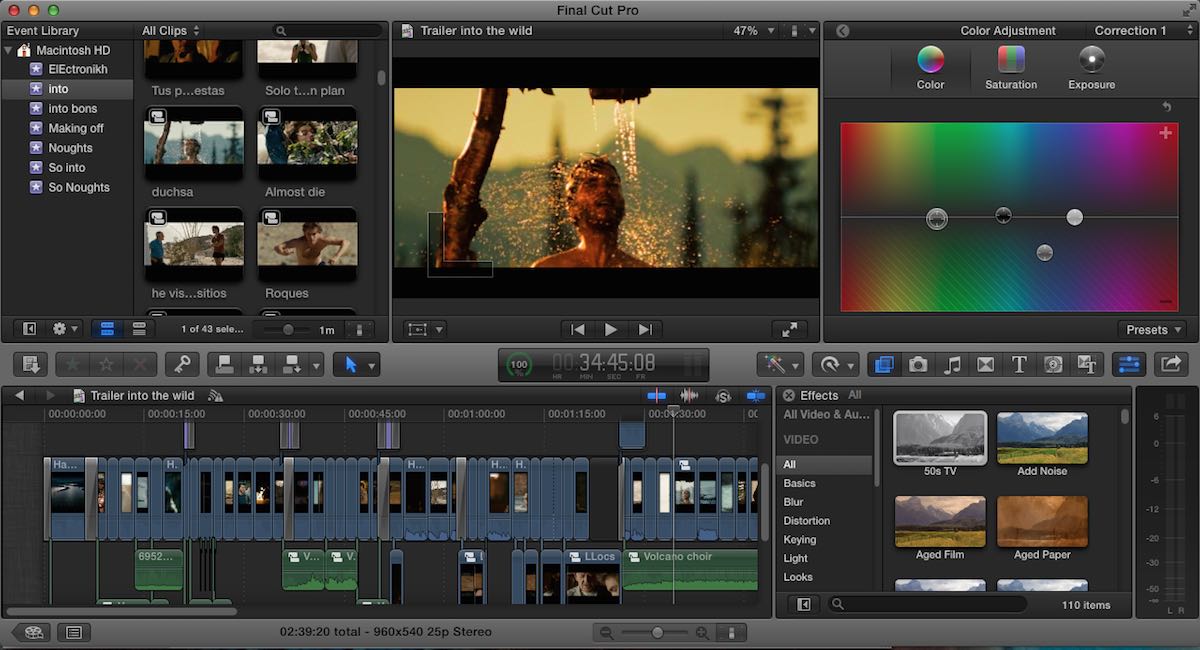Open the Titles browser
1200x650 pixels.
(1019, 365)
